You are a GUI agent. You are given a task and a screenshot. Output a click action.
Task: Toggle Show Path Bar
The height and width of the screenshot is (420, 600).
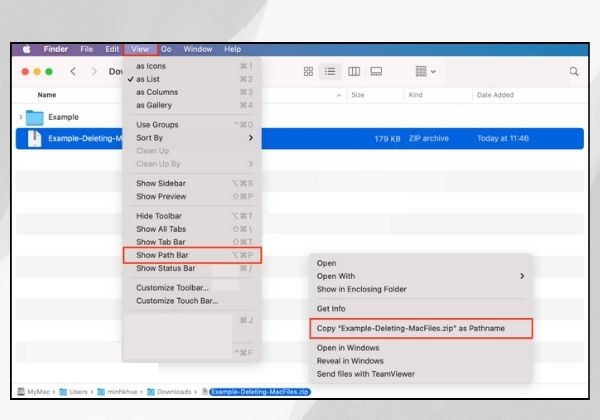192,255
